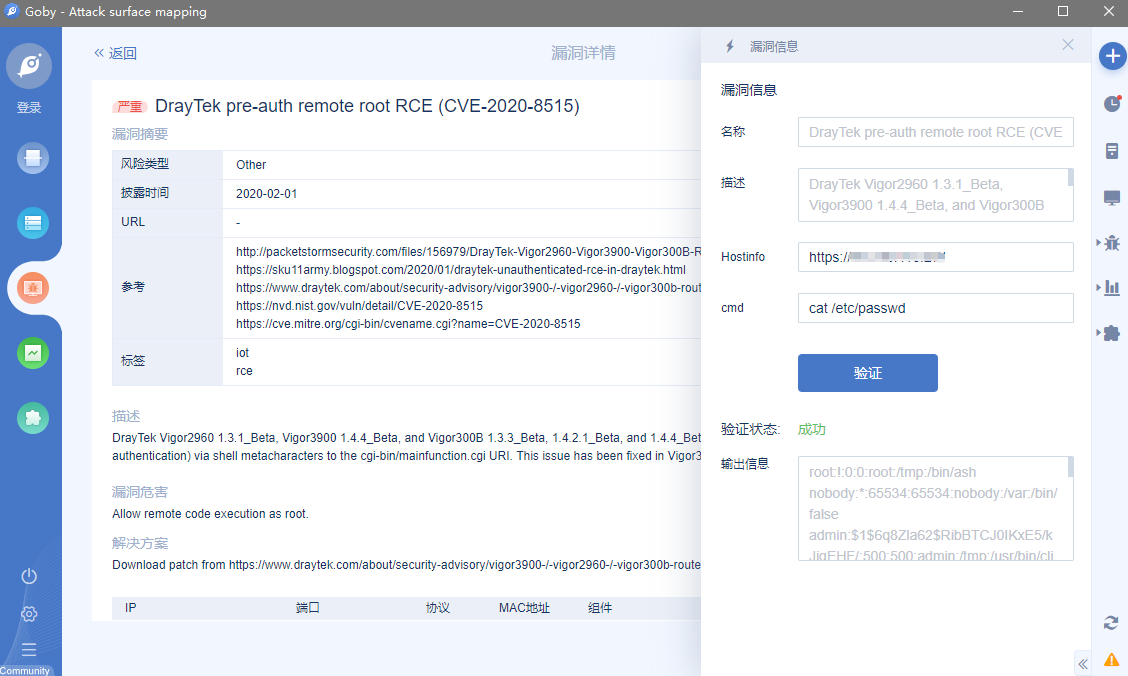Viewport: 1128px width, 676px height.
Task: Expand the bug category in right sidebar
Action: click(x=1110, y=242)
